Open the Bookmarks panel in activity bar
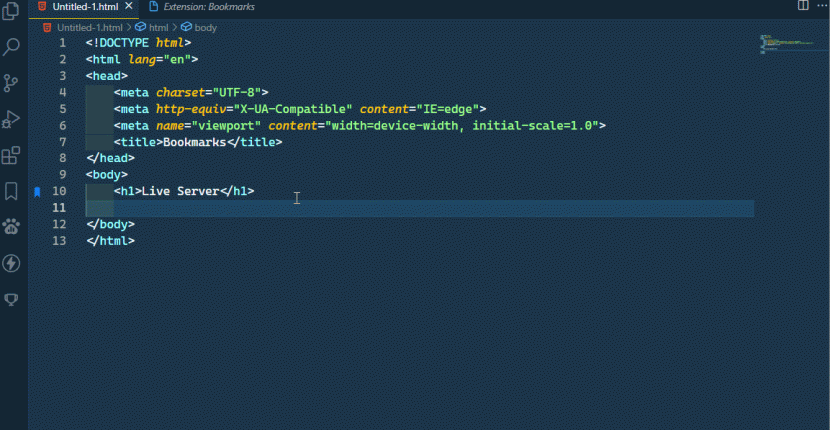The height and width of the screenshot is (430, 830). click(12, 190)
